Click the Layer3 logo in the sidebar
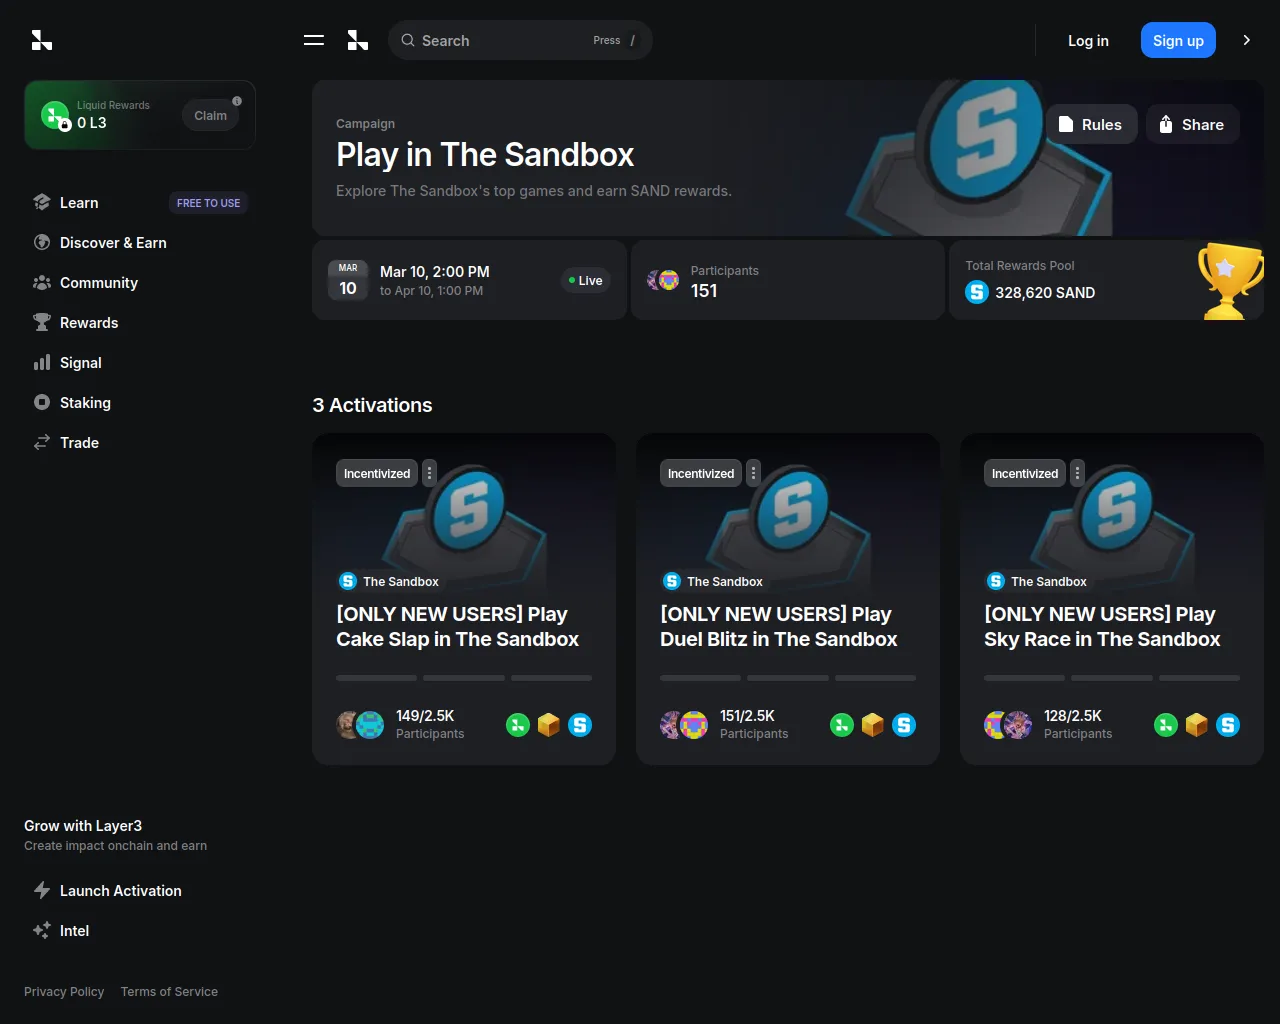The image size is (1280, 1024). pos(42,40)
